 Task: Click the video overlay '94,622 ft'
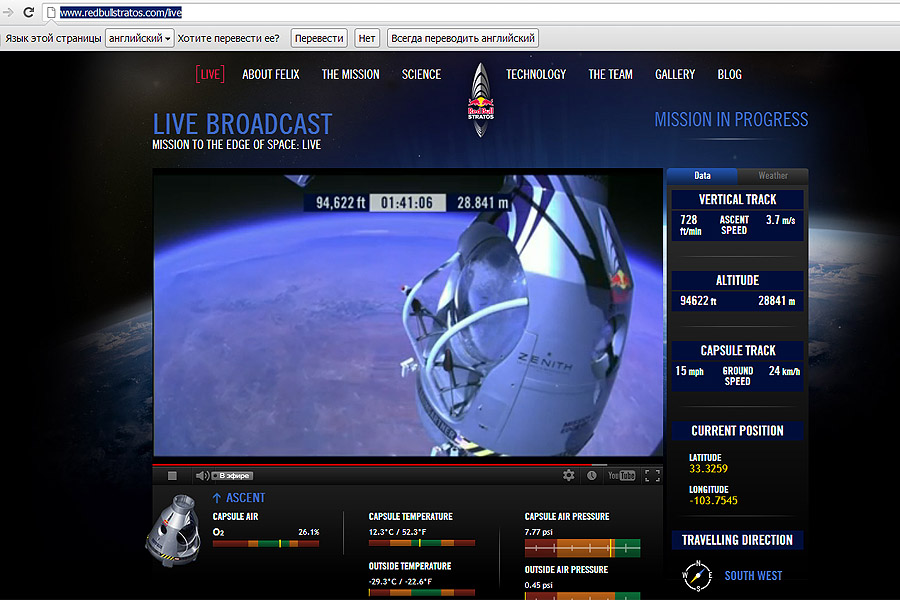(340, 203)
